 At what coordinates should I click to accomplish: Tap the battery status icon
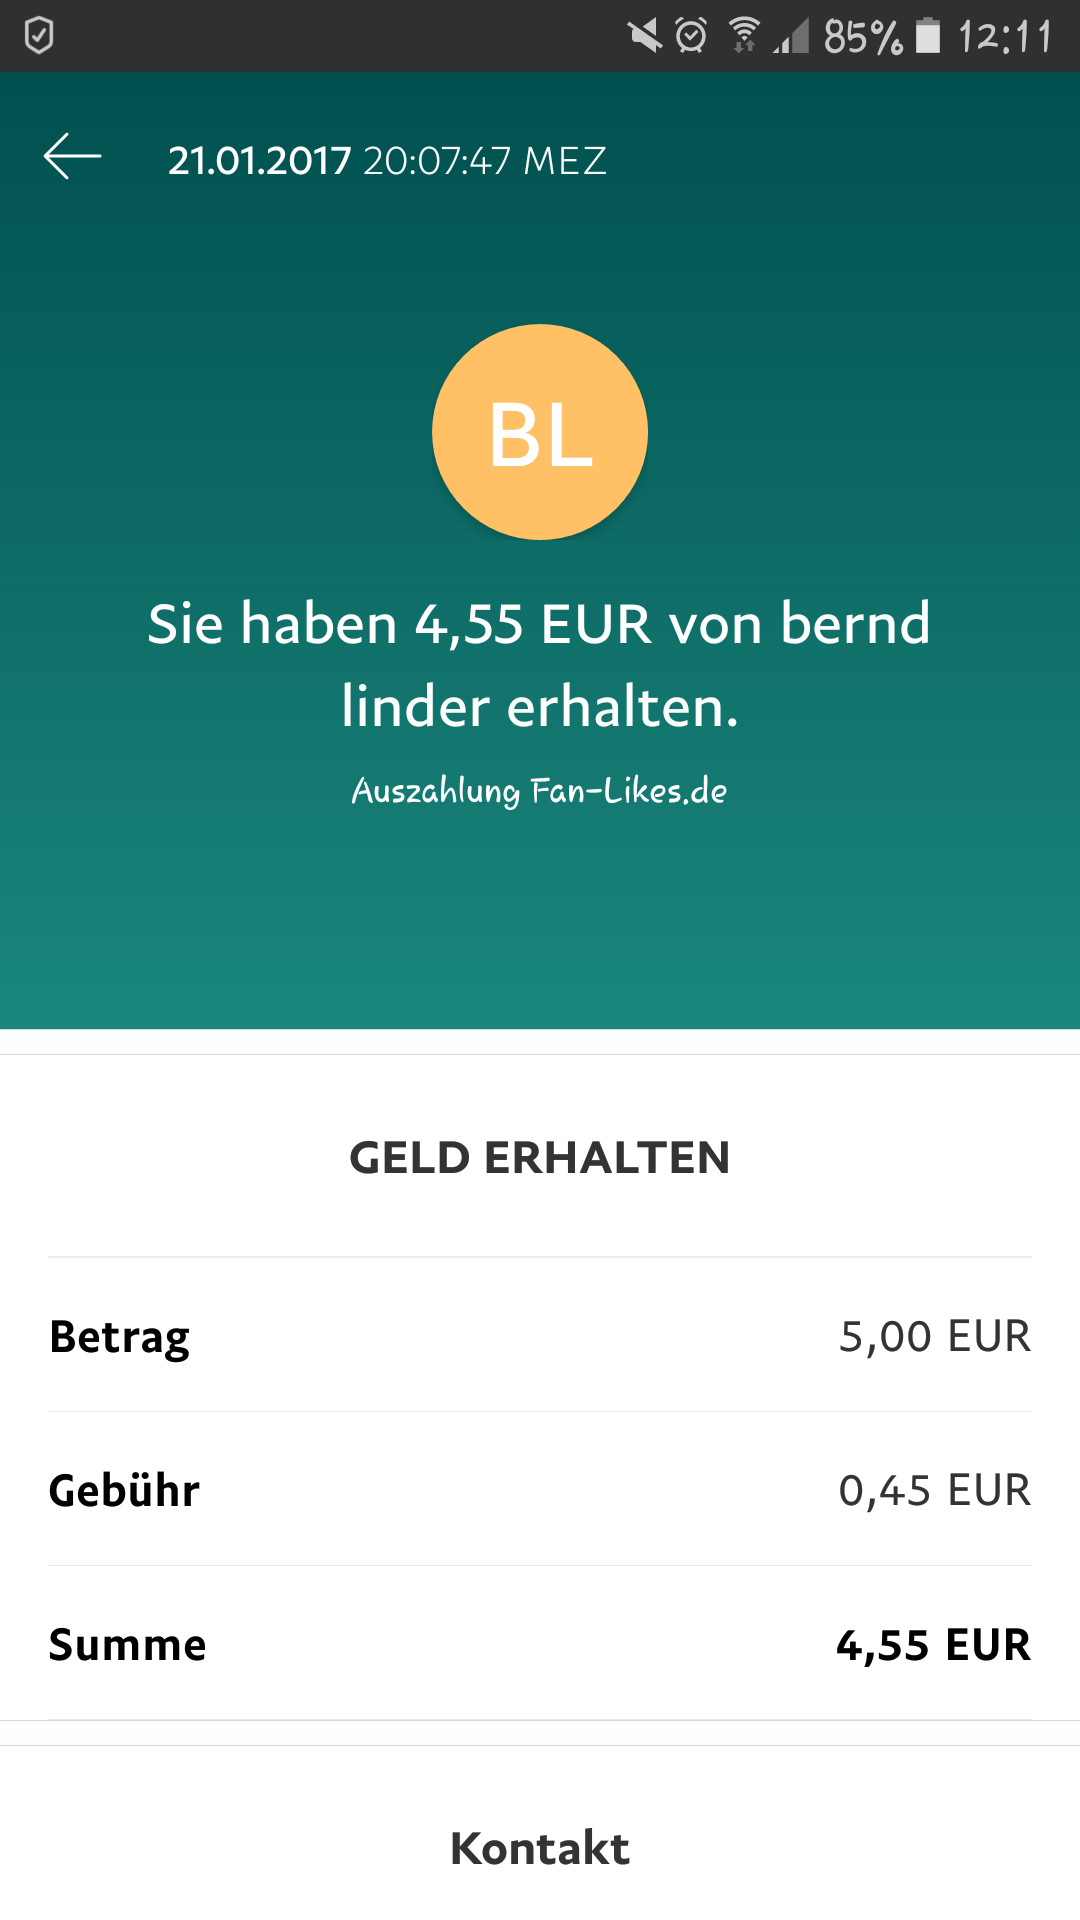click(928, 36)
